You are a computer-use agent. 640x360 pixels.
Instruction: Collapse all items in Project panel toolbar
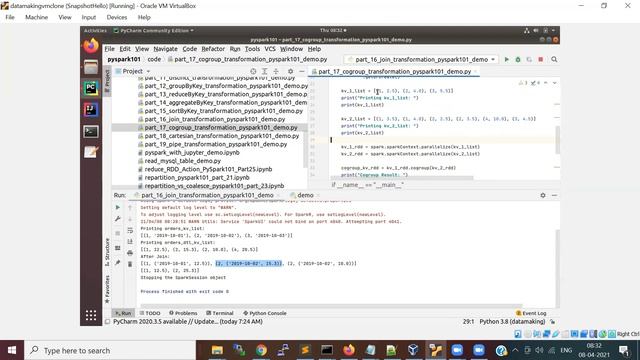pyautogui.click(x=276, y=71)
